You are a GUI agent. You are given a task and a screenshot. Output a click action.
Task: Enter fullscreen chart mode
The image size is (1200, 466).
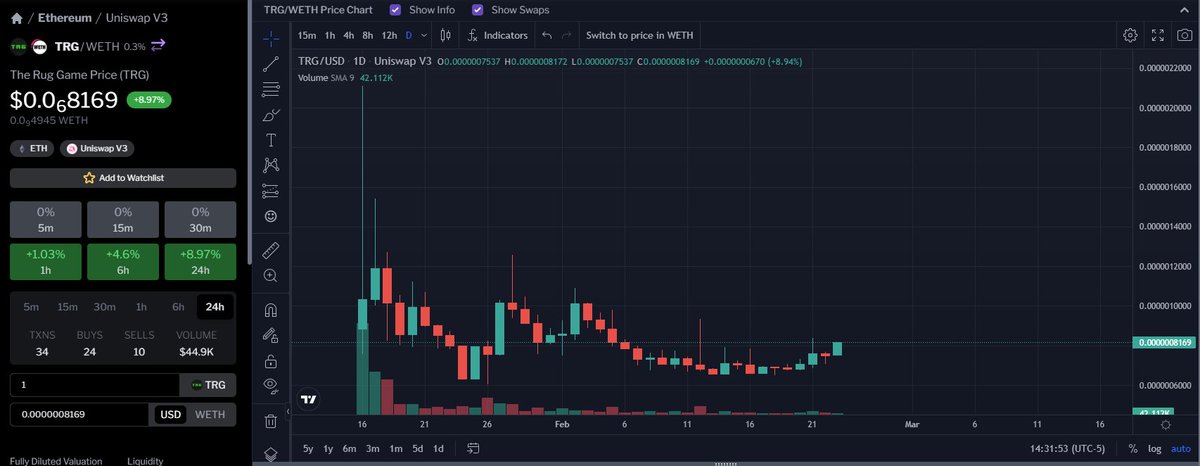(x=1158, y=35)
